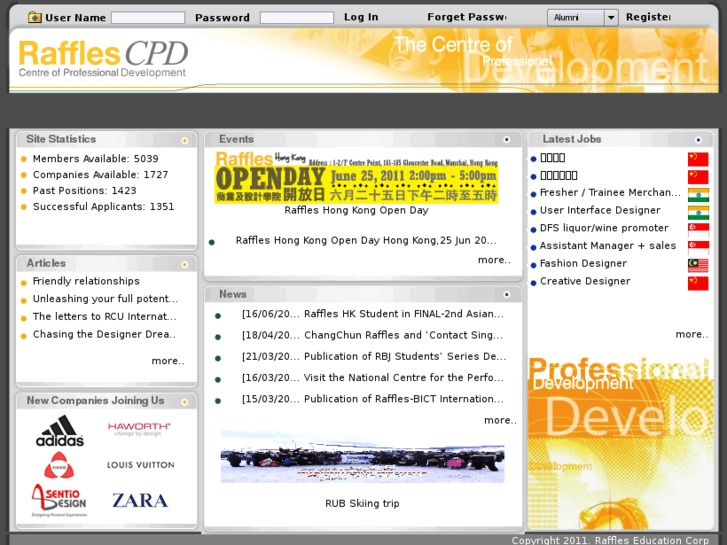Screen dimensions: 727x545
Task: Click the Malaysia flag beside Fashion Designer
Action: (698, 265)
